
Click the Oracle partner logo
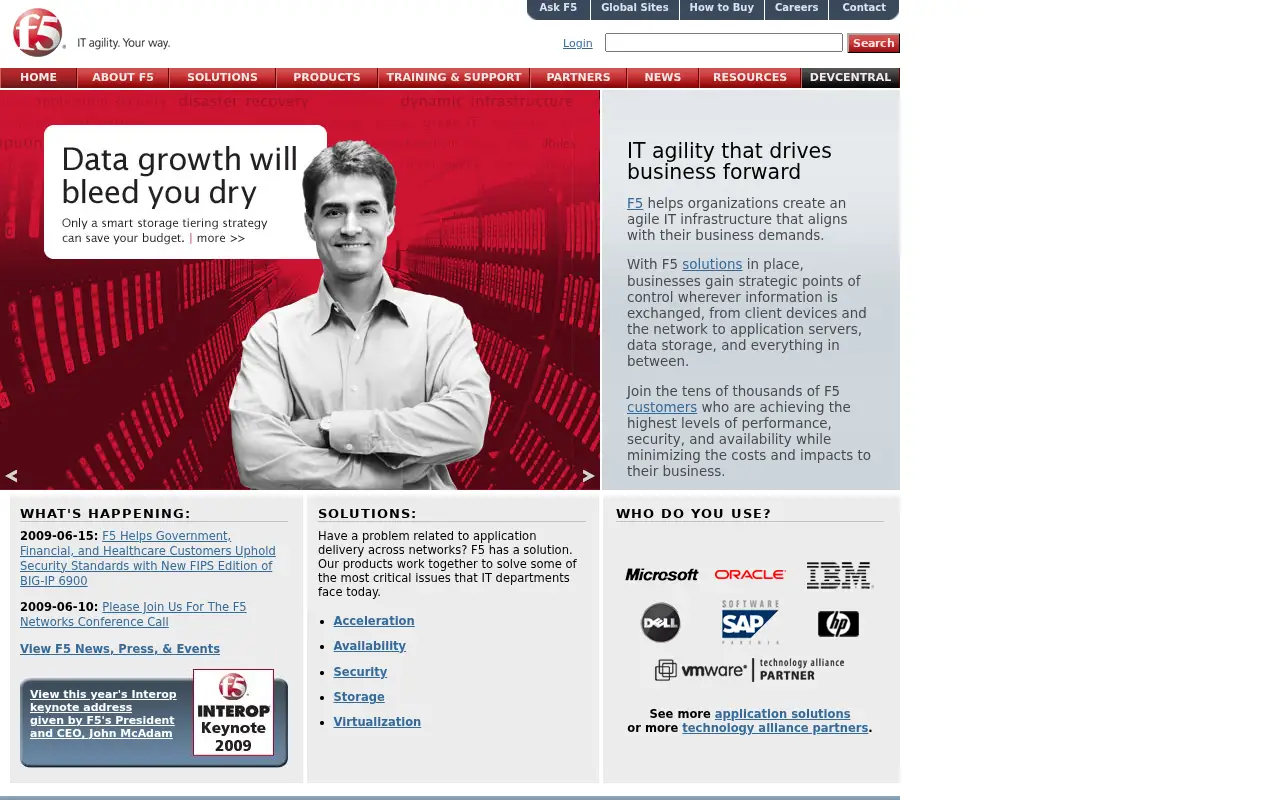point(750,575)
